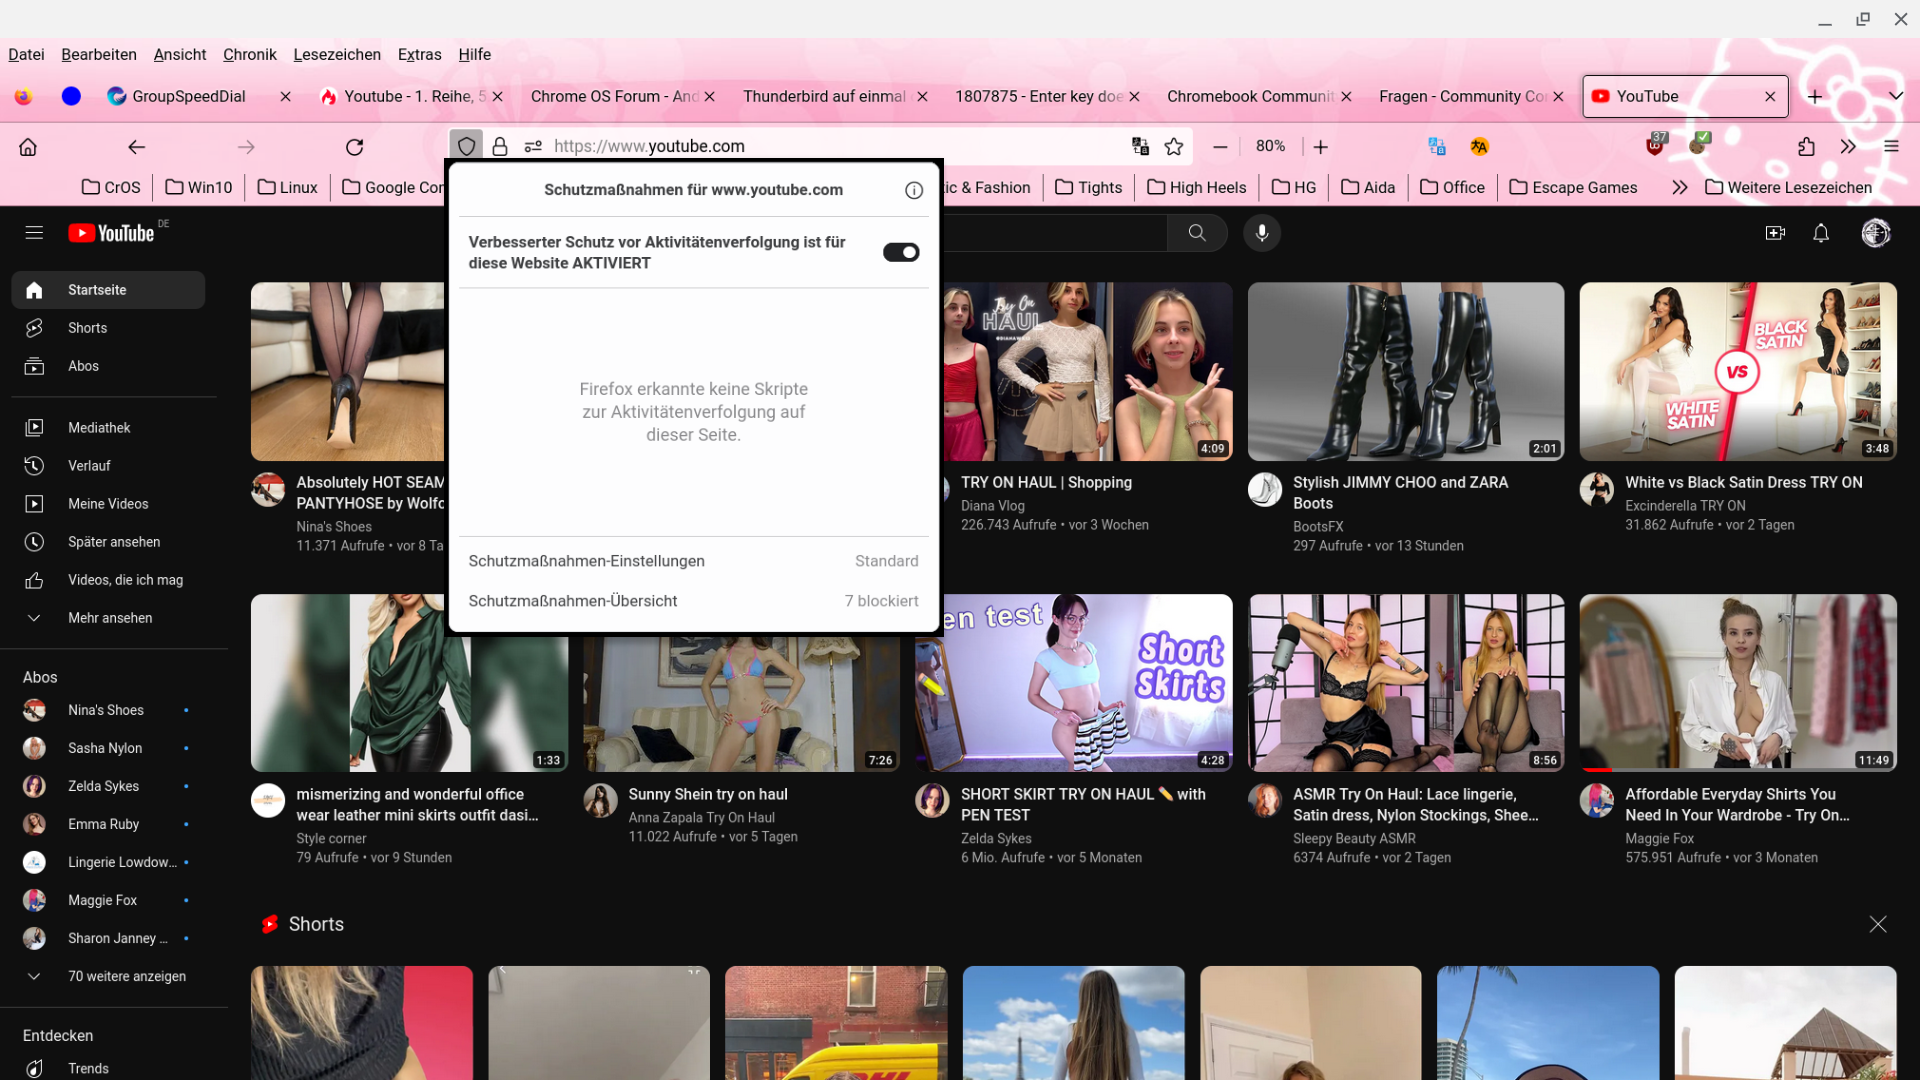1920x1080 pixels.
Task: Expand "70 weitere anzeigen" subscriptions list
Action: pyautogui.click(x=126, y=976)
